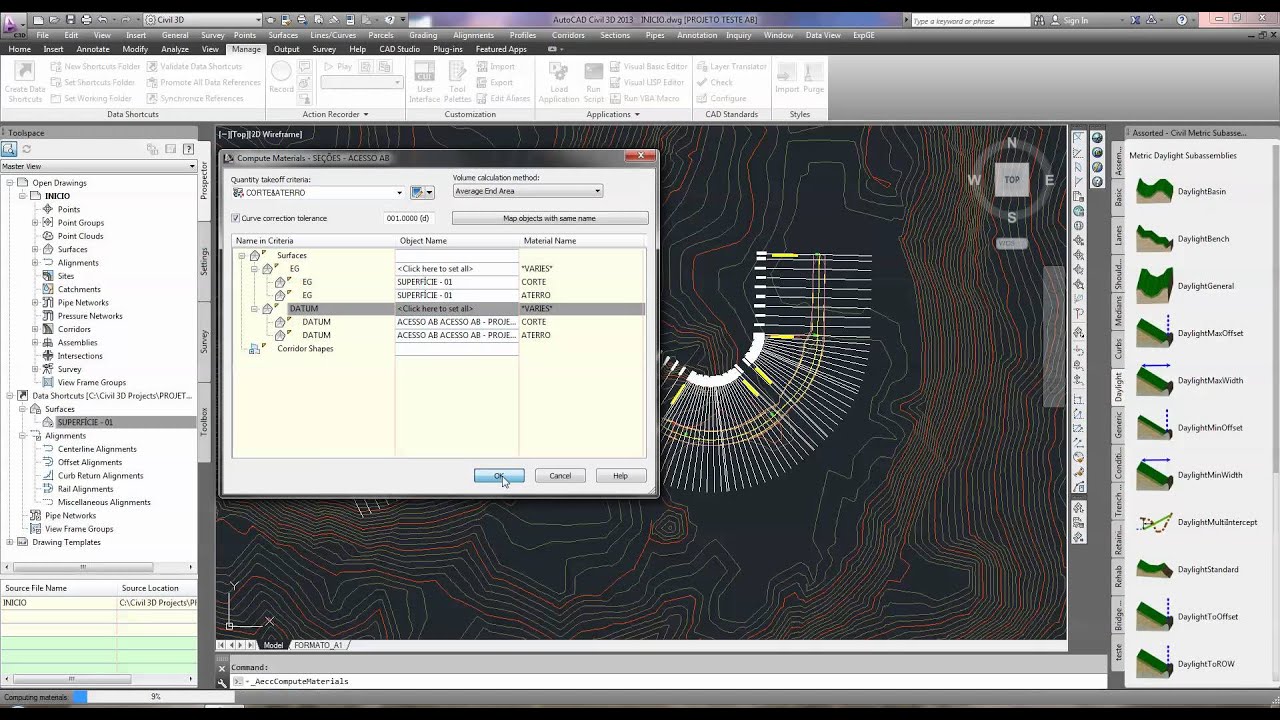Click the Toolspace Prospector magnifier icon

9,149
